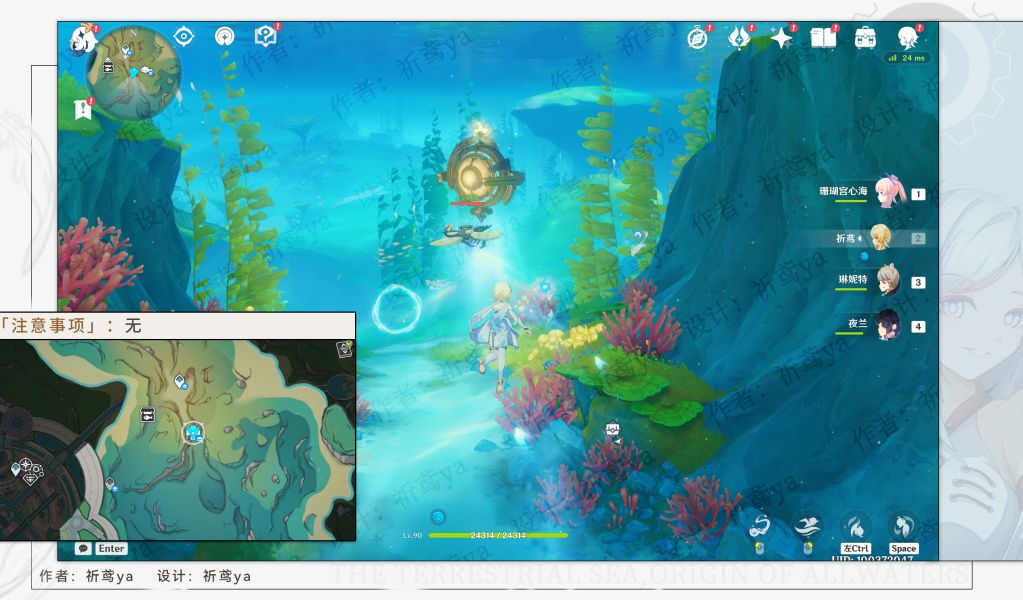This screenshot has width=1023, height=600.
Task: Click the small chest-like marker among corals
Action: pos(612,430)
